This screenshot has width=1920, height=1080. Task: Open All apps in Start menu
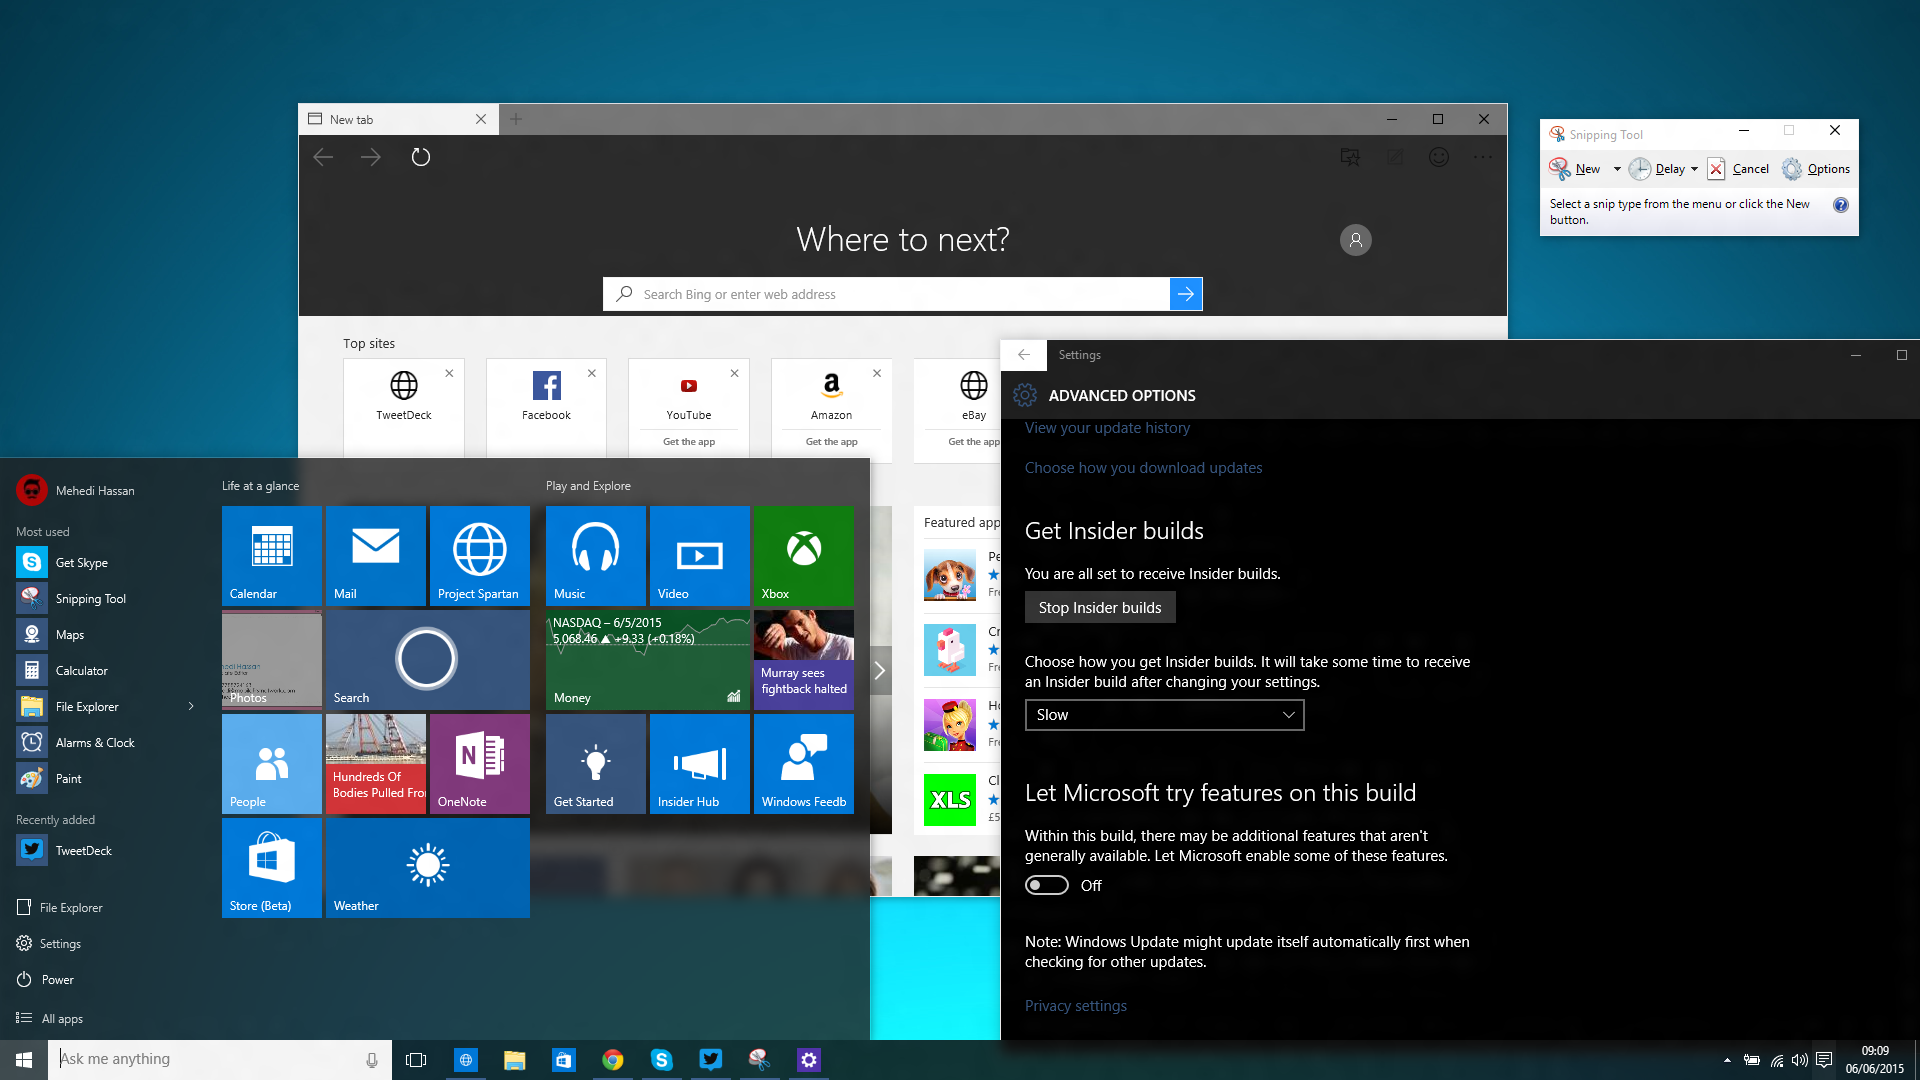point(62,1019)
